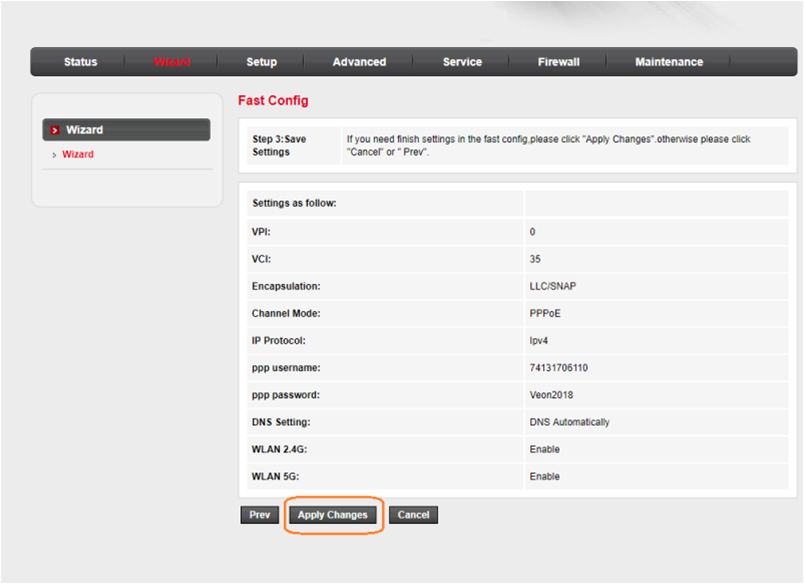Select the Wizard tab in navigation bar

click(x=172, y=62)
